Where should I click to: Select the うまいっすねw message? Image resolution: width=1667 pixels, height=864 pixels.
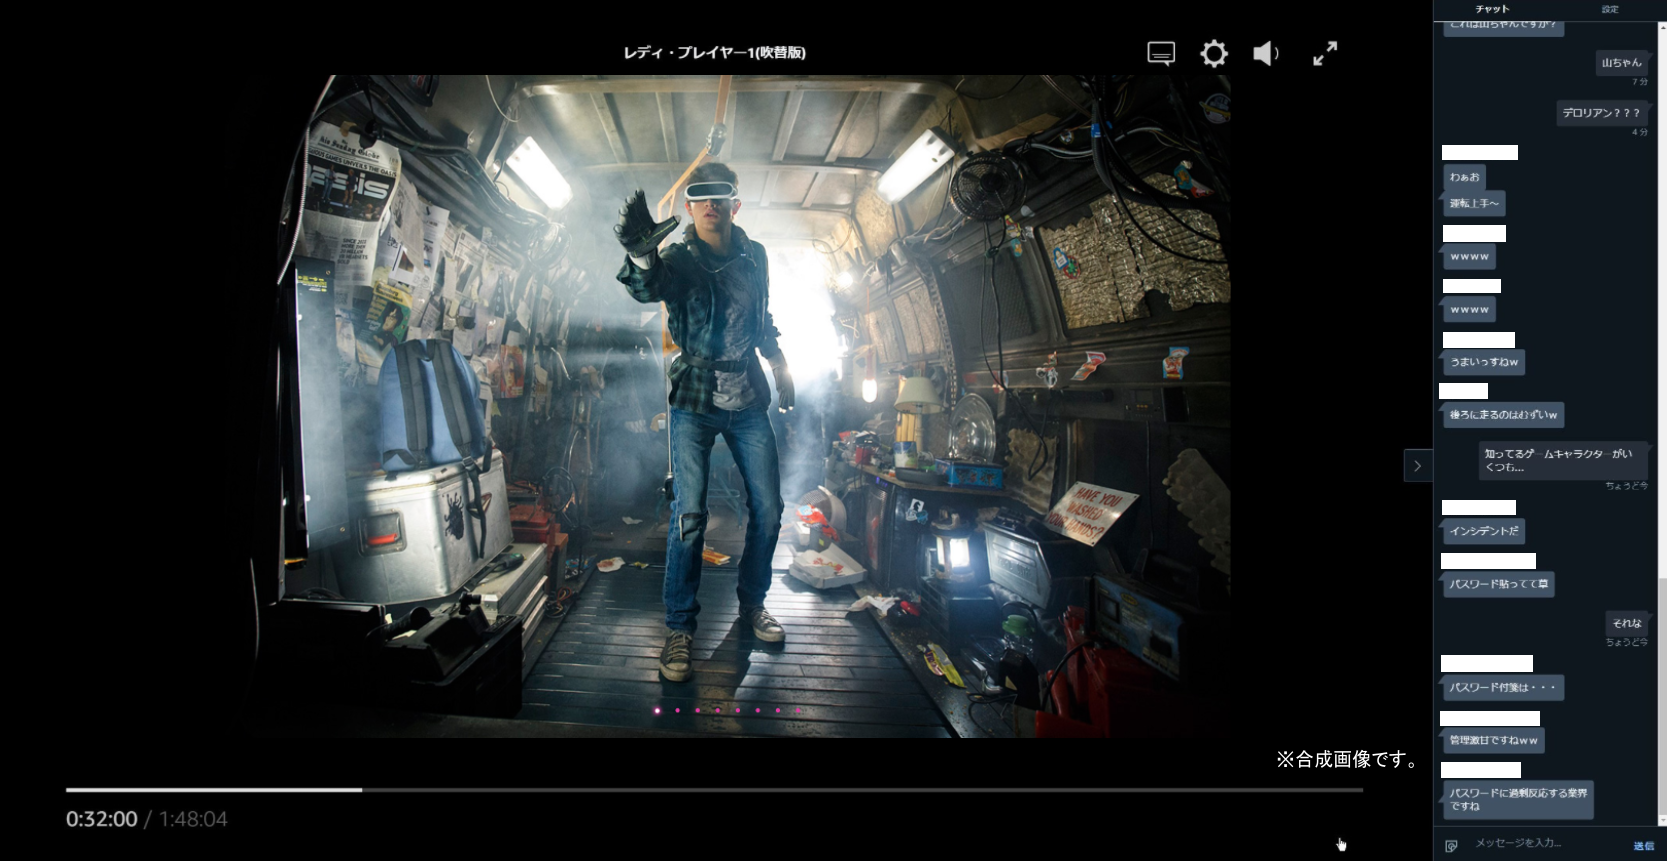pyautogui.click(x=1484, y=362)
